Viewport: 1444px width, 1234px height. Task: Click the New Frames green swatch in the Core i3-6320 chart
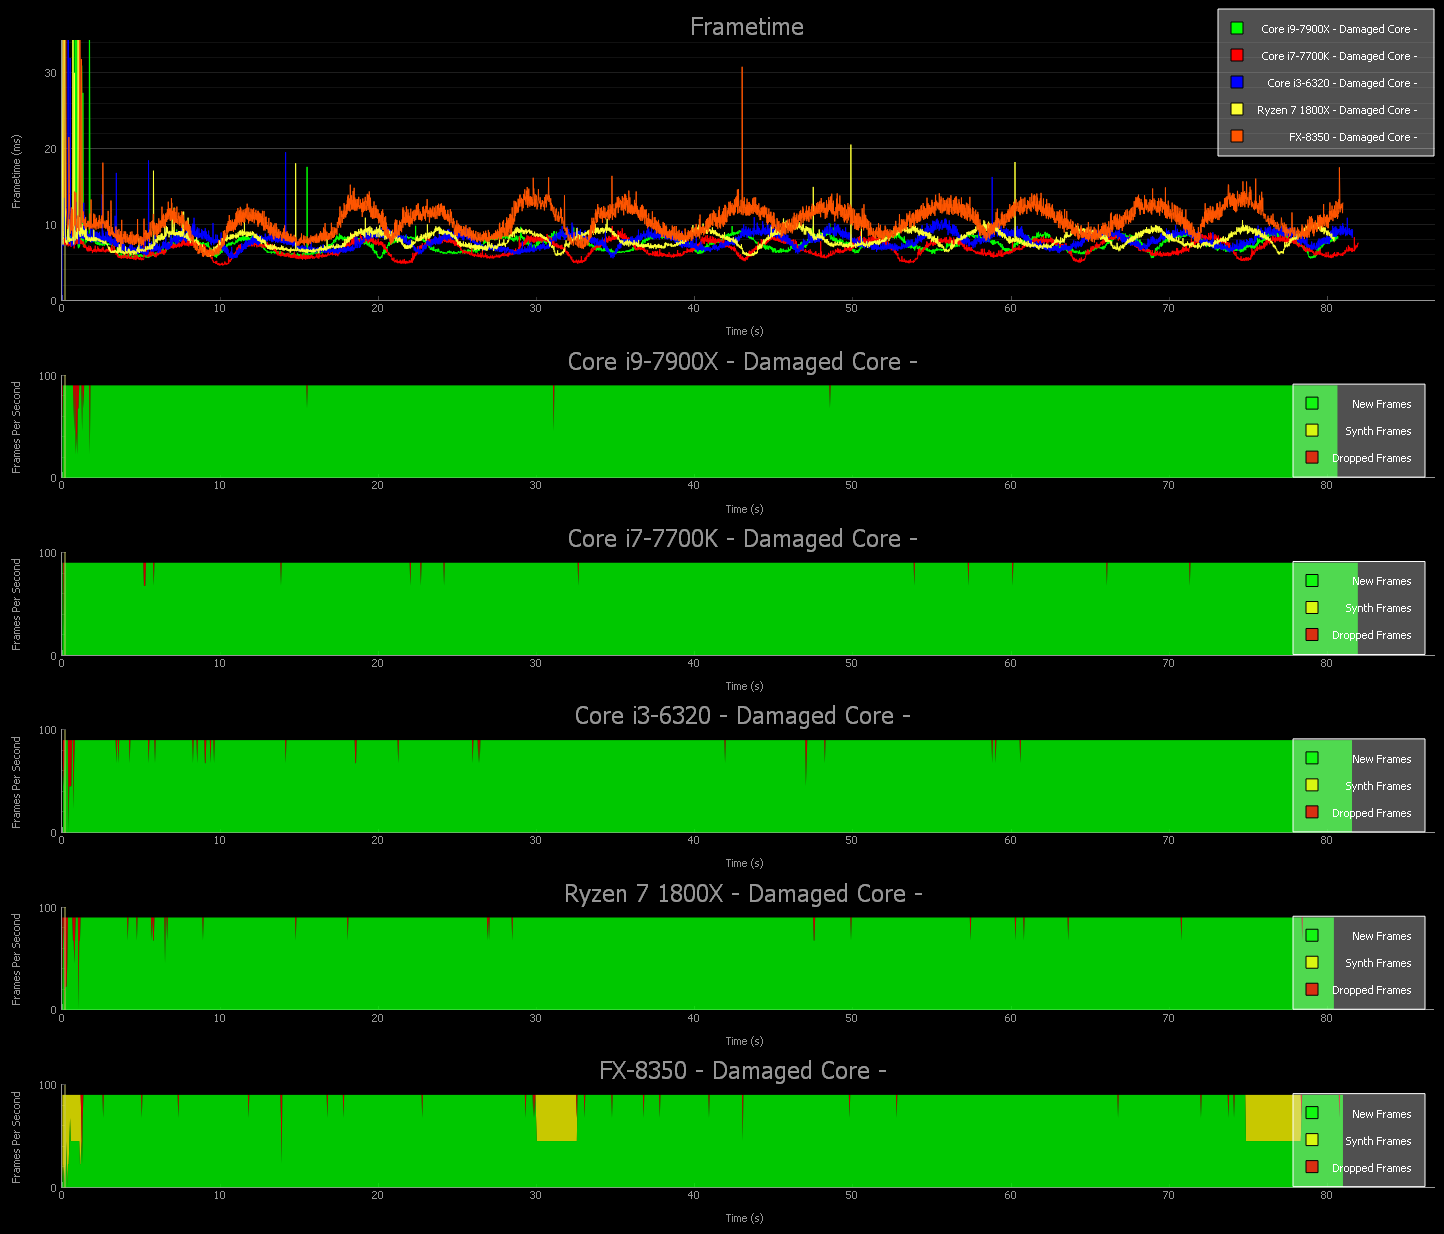tap(1312, 758)
